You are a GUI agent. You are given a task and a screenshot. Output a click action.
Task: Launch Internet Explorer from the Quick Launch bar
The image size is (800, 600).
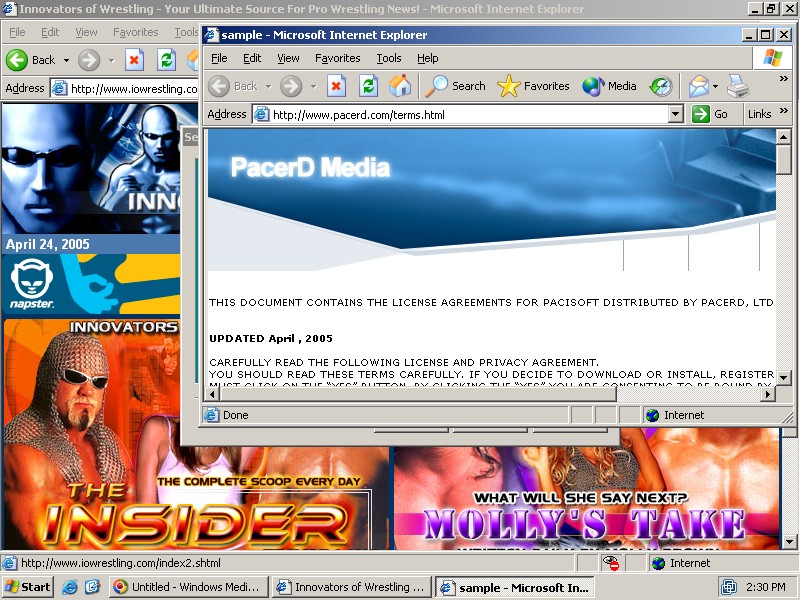69,587
